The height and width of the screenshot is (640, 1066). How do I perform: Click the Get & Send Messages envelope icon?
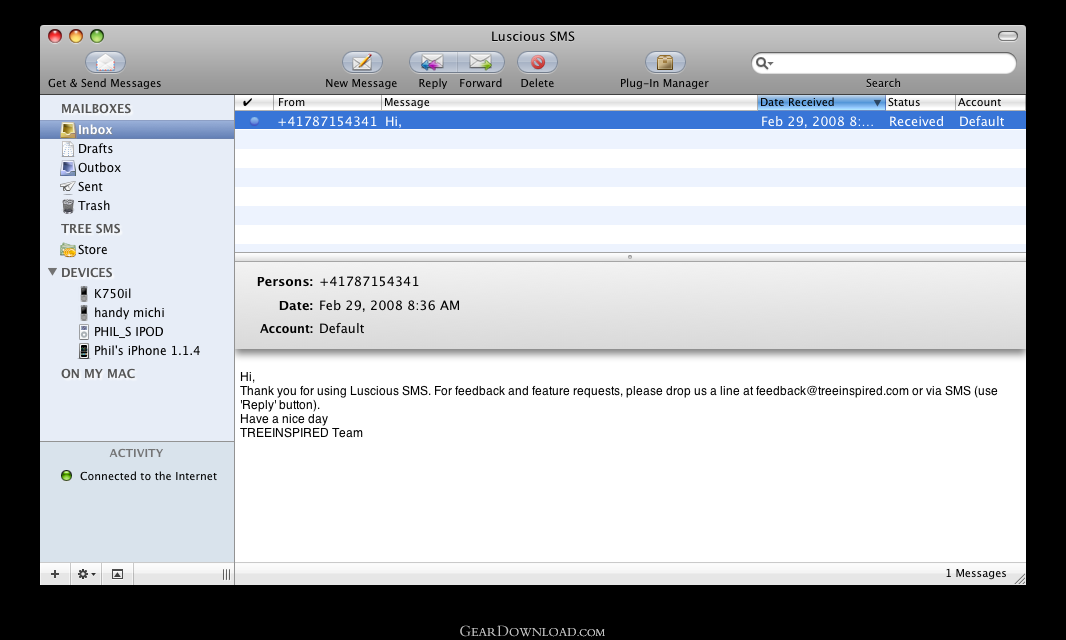[105, 63]
